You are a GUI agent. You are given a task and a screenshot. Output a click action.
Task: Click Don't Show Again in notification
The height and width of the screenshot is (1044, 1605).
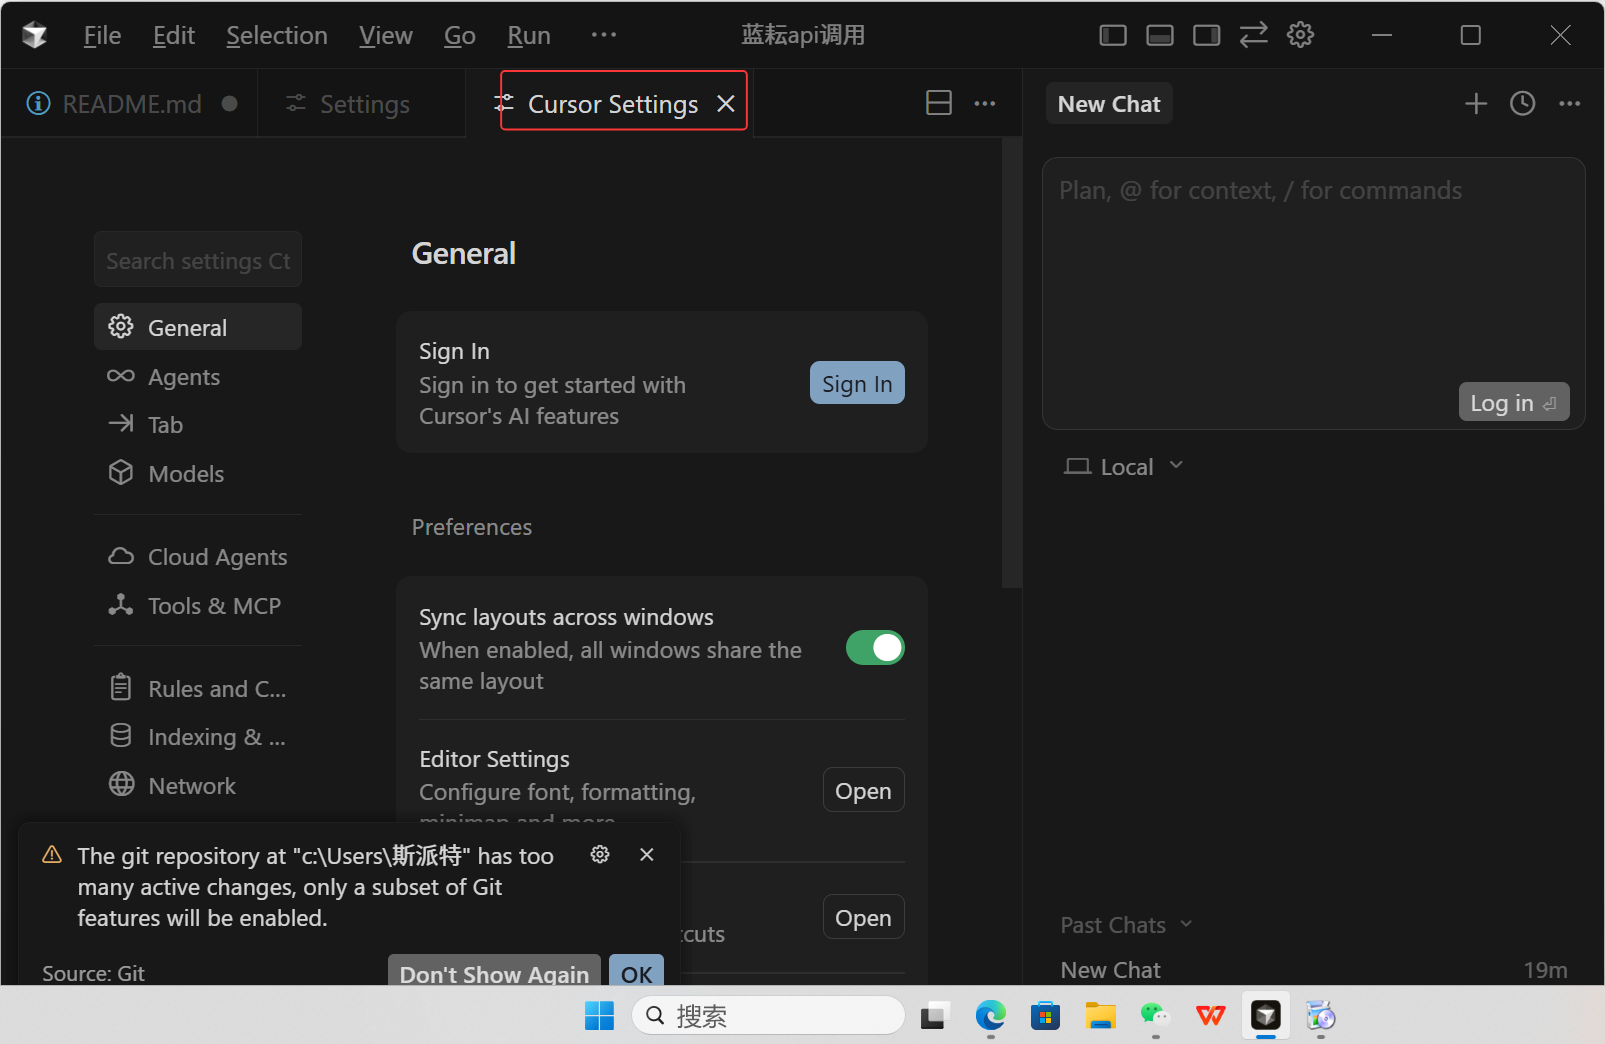point(494,971)
